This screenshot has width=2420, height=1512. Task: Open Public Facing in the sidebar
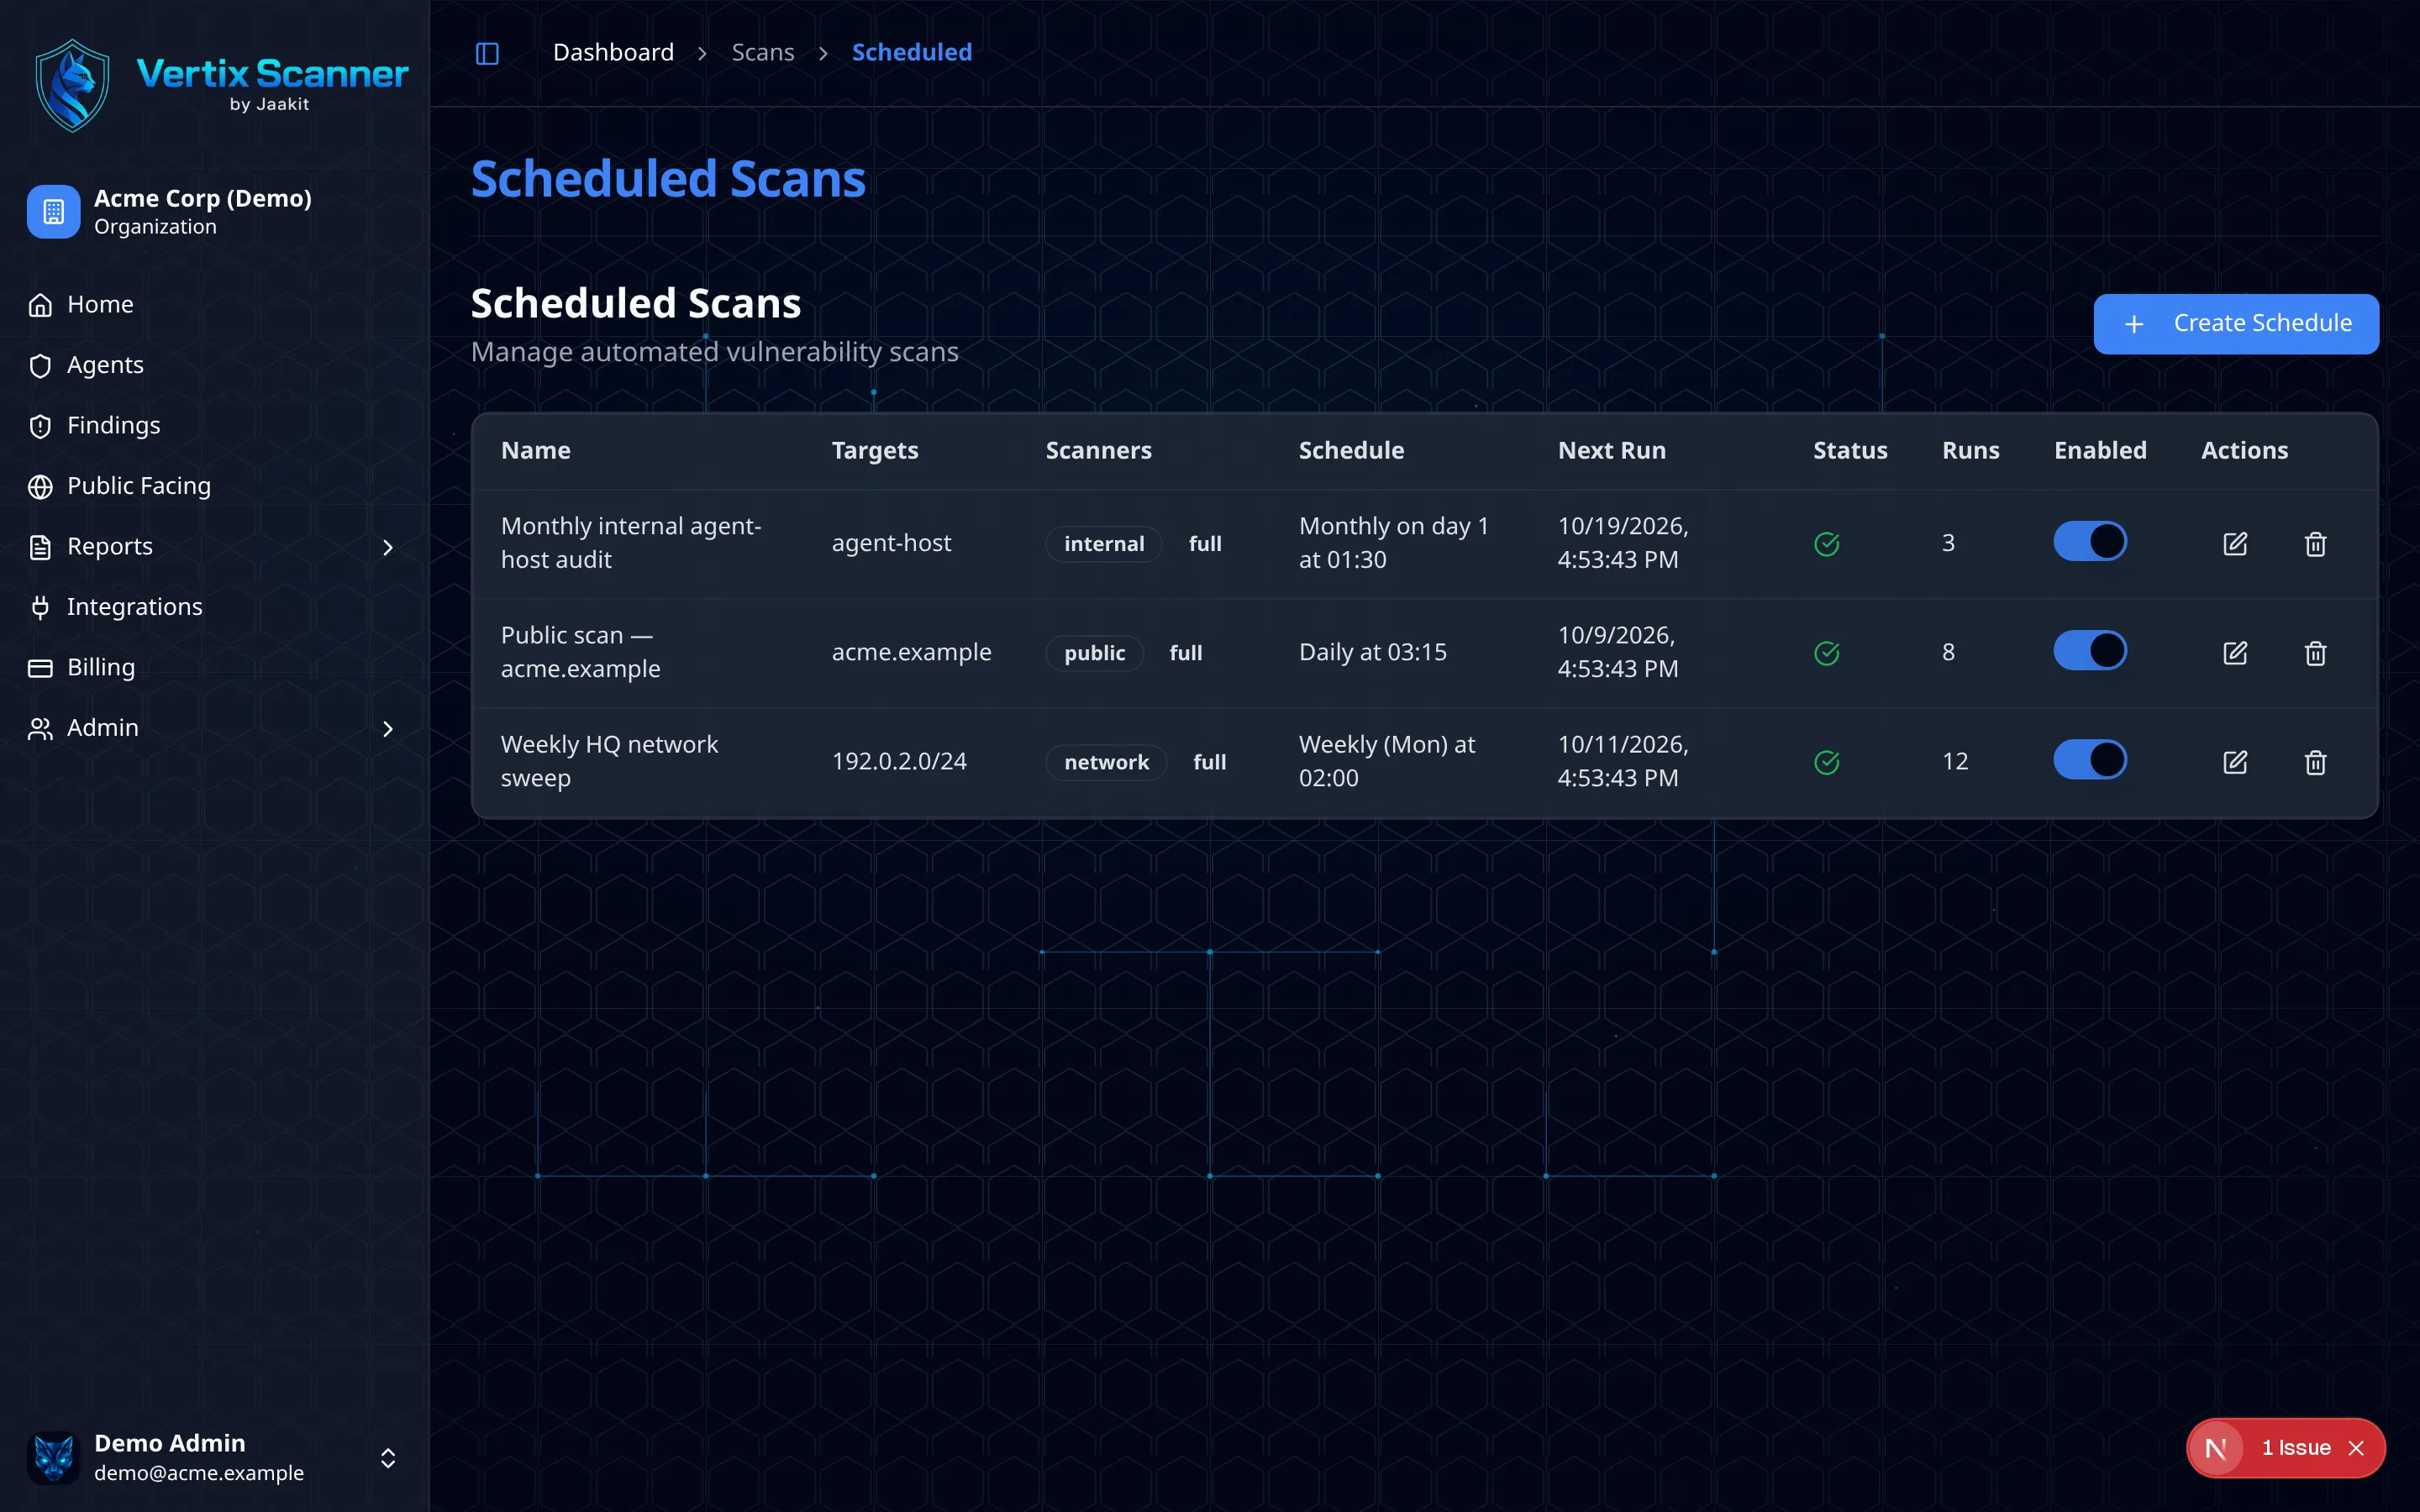214,486
